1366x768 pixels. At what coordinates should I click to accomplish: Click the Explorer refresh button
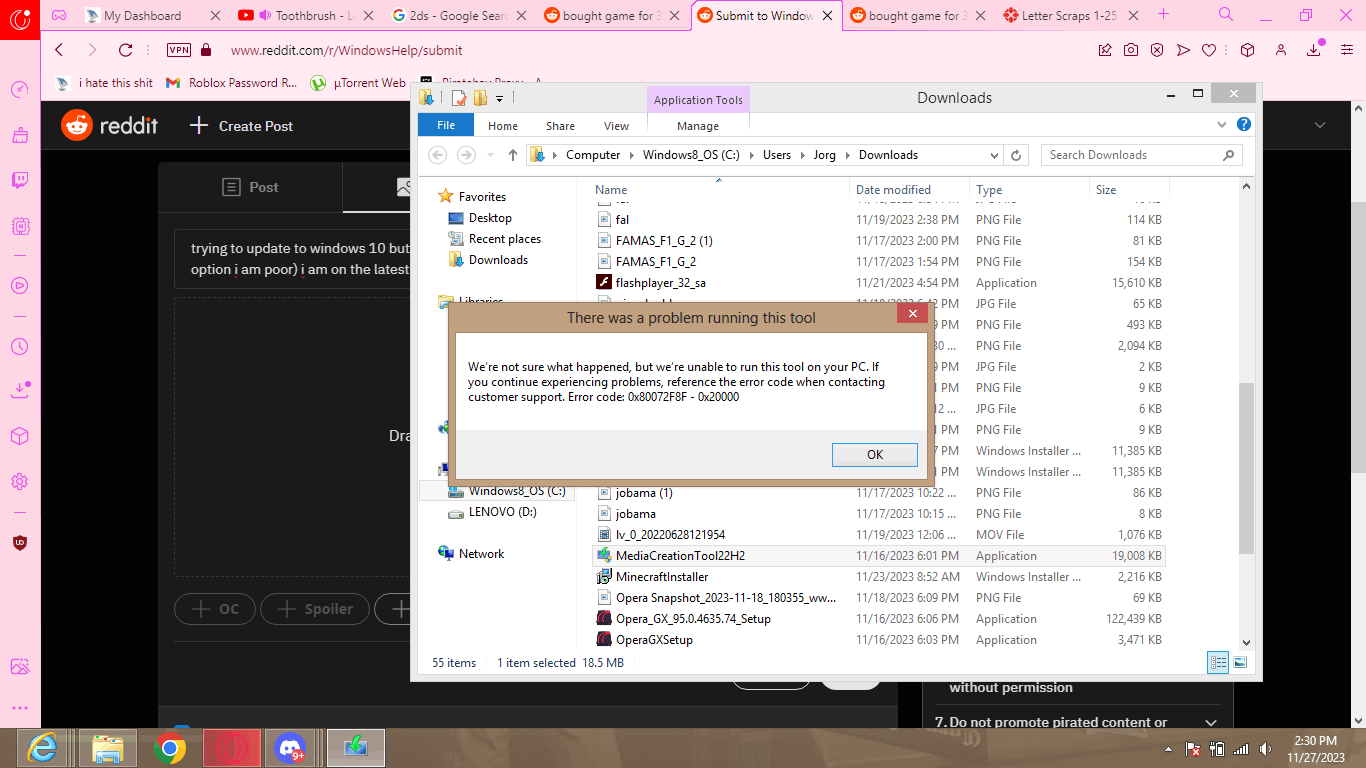pyautogui.click(x=1016, y=155)
